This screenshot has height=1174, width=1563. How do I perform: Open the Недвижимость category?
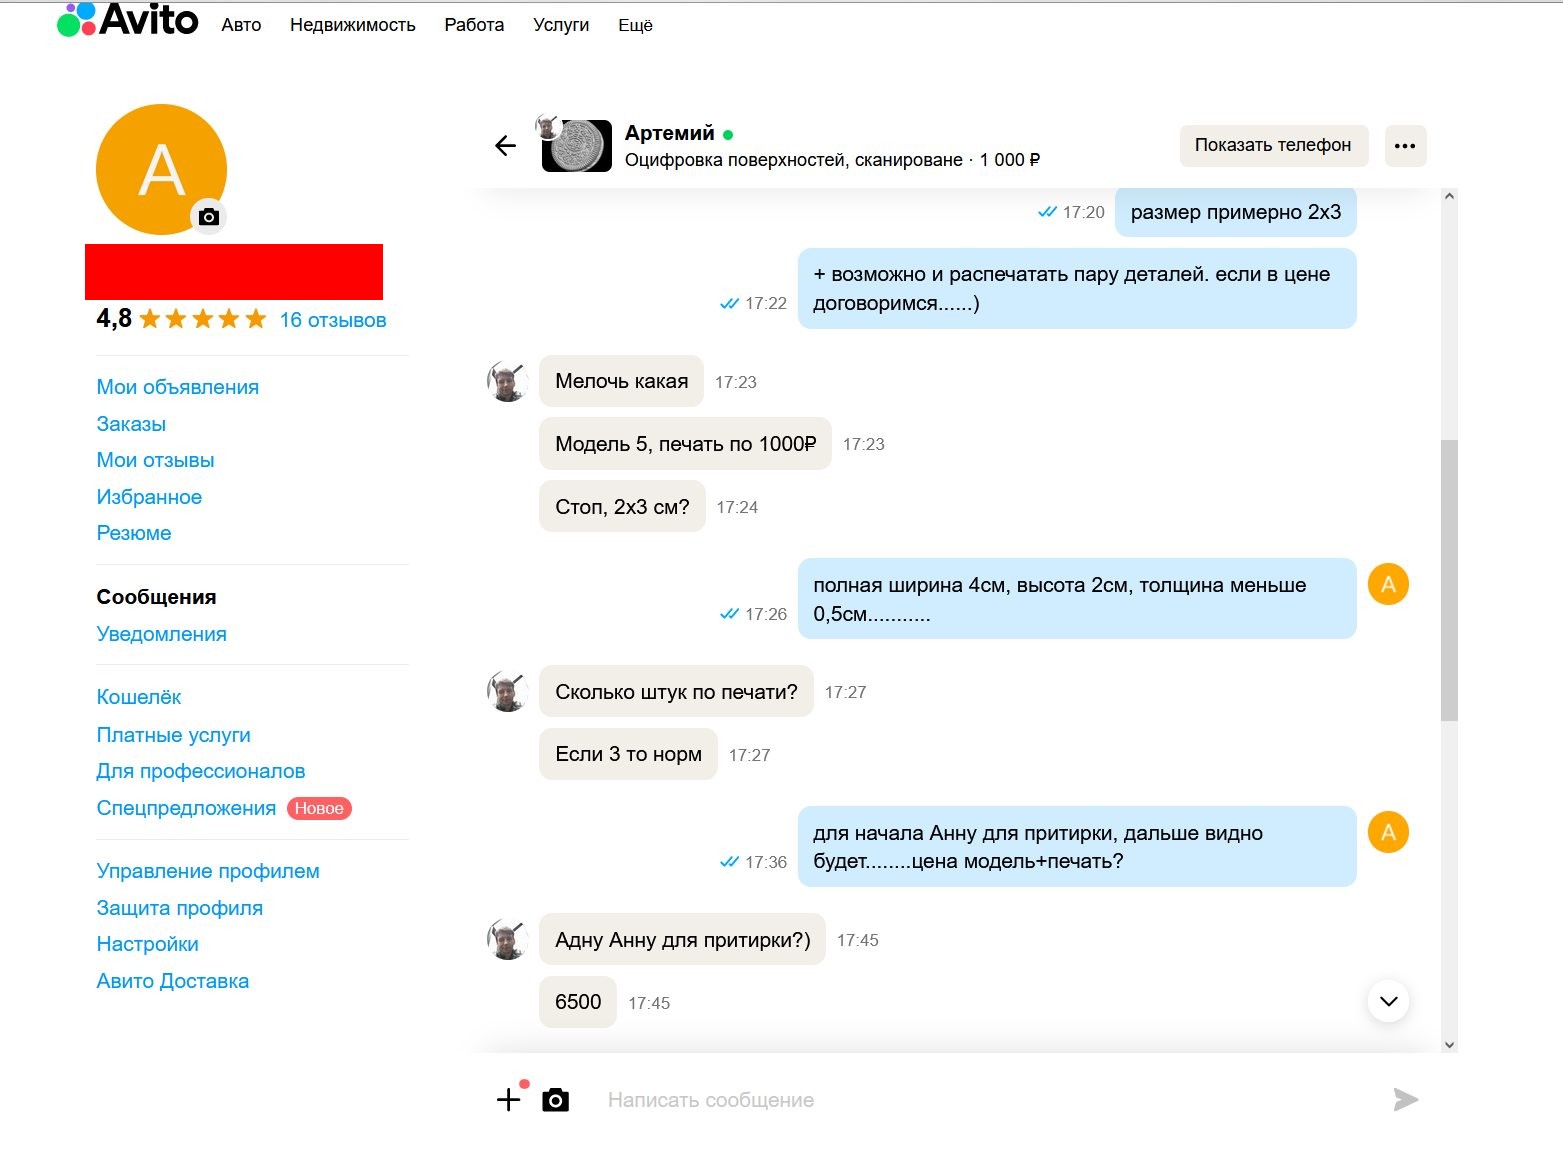tap(352, 25)
